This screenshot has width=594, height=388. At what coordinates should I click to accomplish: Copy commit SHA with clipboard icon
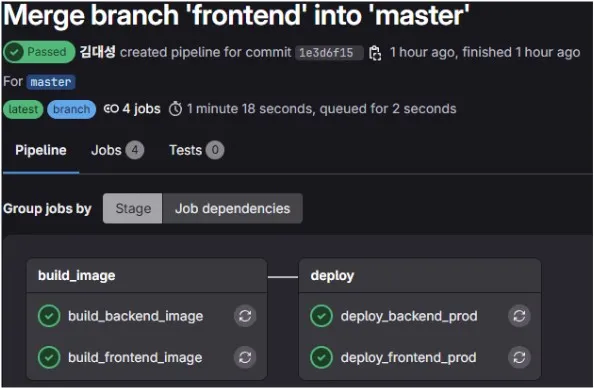tap(375, 53)
